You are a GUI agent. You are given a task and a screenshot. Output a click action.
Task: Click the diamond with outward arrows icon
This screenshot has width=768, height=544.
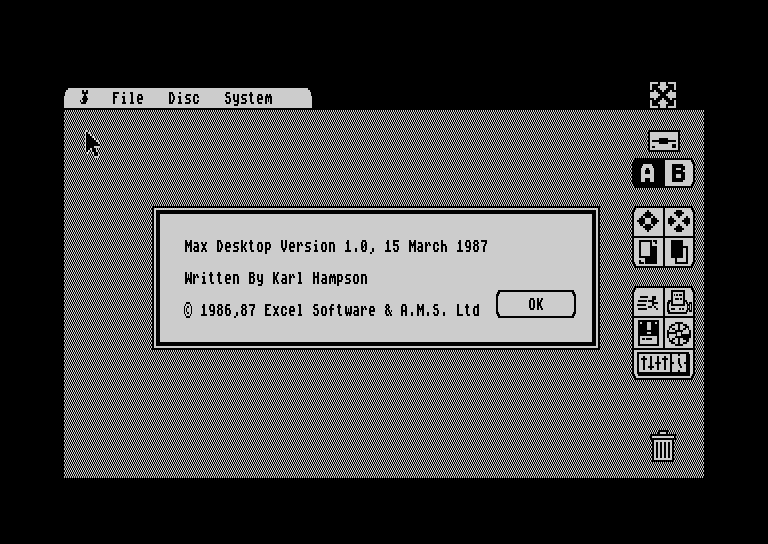tap(648, 221)
